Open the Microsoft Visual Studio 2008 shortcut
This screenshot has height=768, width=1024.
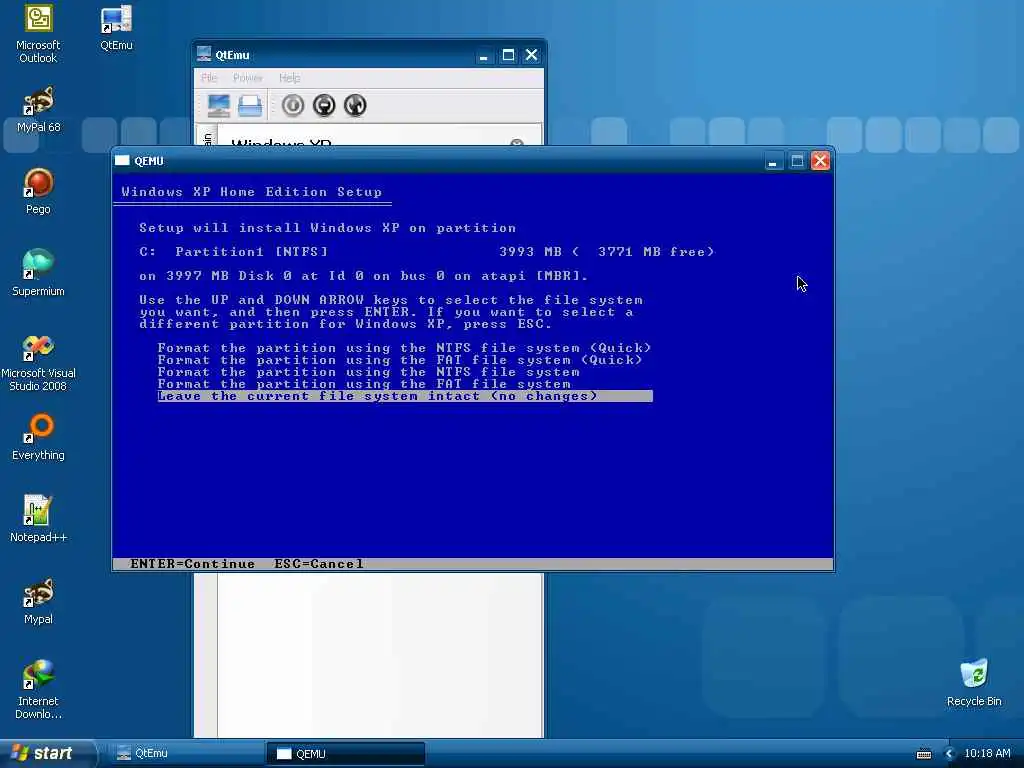pyautogui.click(x=38, y=363)
